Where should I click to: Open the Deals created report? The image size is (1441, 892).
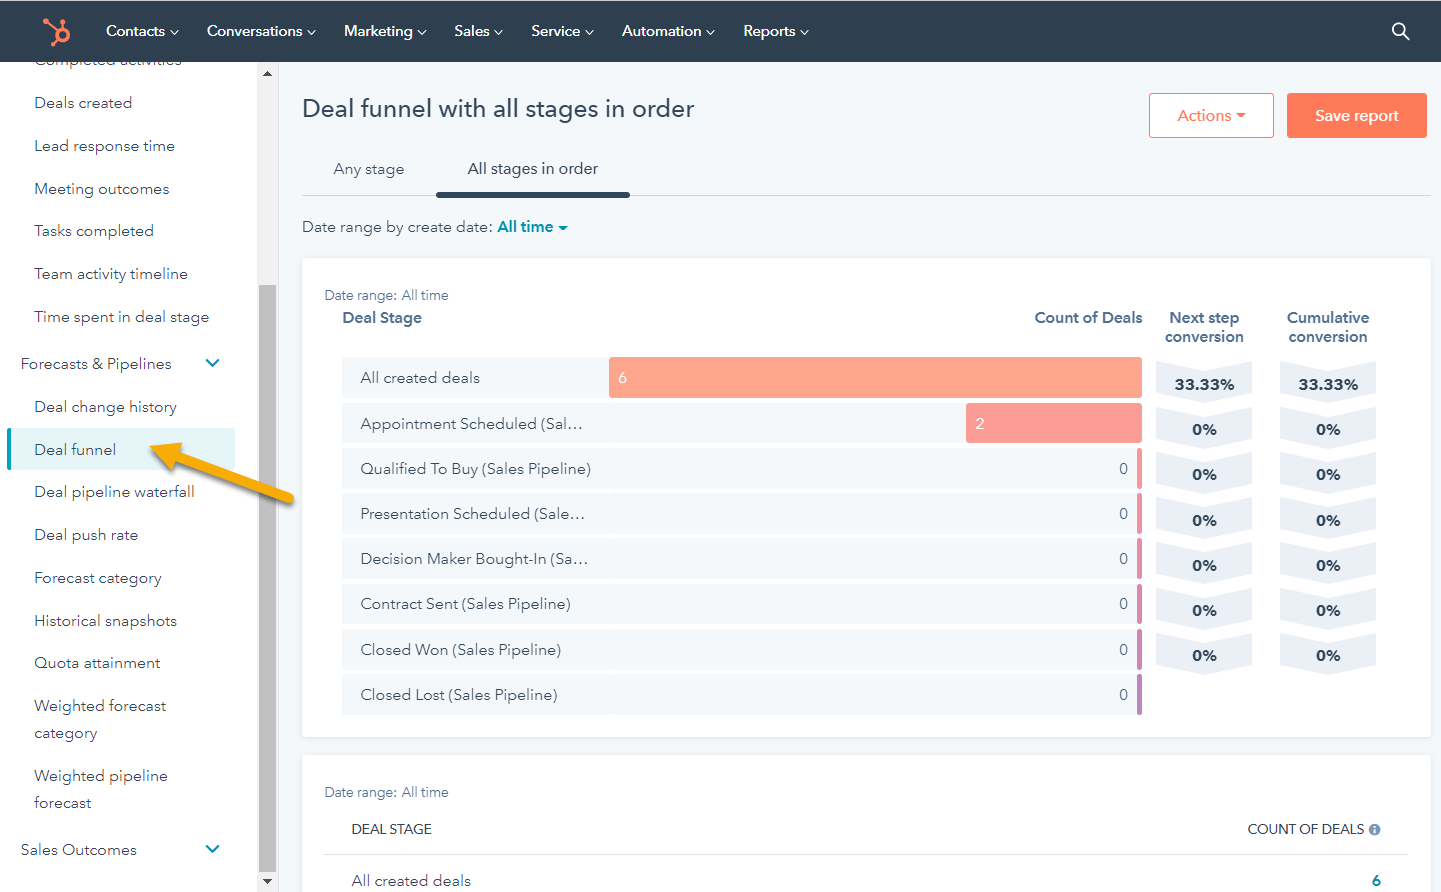[x=83, y=102]
